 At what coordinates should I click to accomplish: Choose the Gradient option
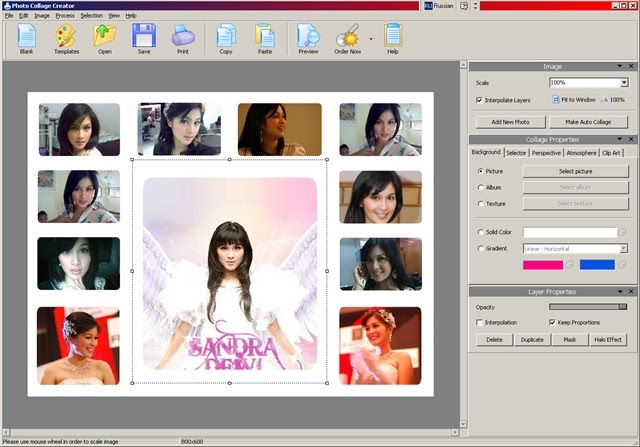click(x=480, y=248)
